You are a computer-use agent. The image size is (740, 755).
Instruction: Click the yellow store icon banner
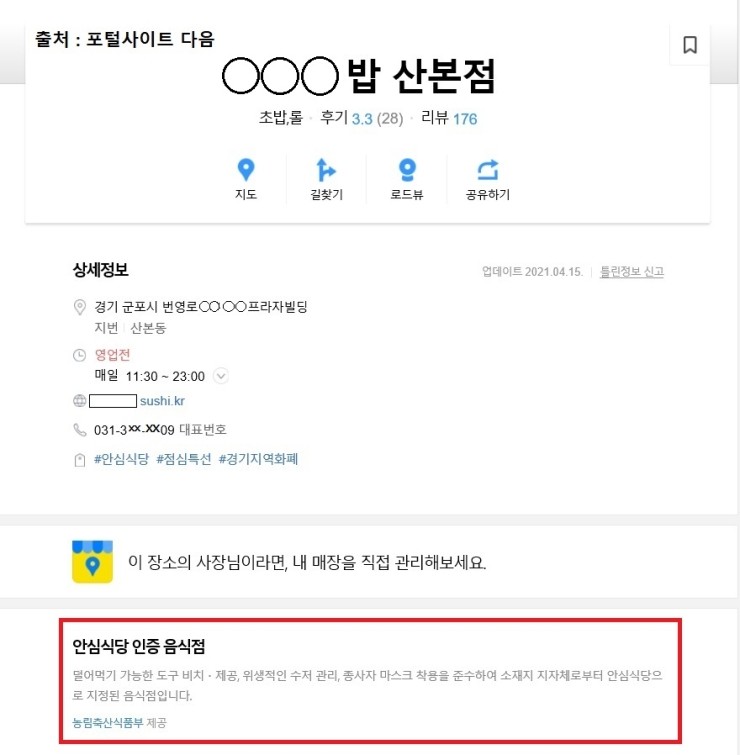tap(92, 561)
